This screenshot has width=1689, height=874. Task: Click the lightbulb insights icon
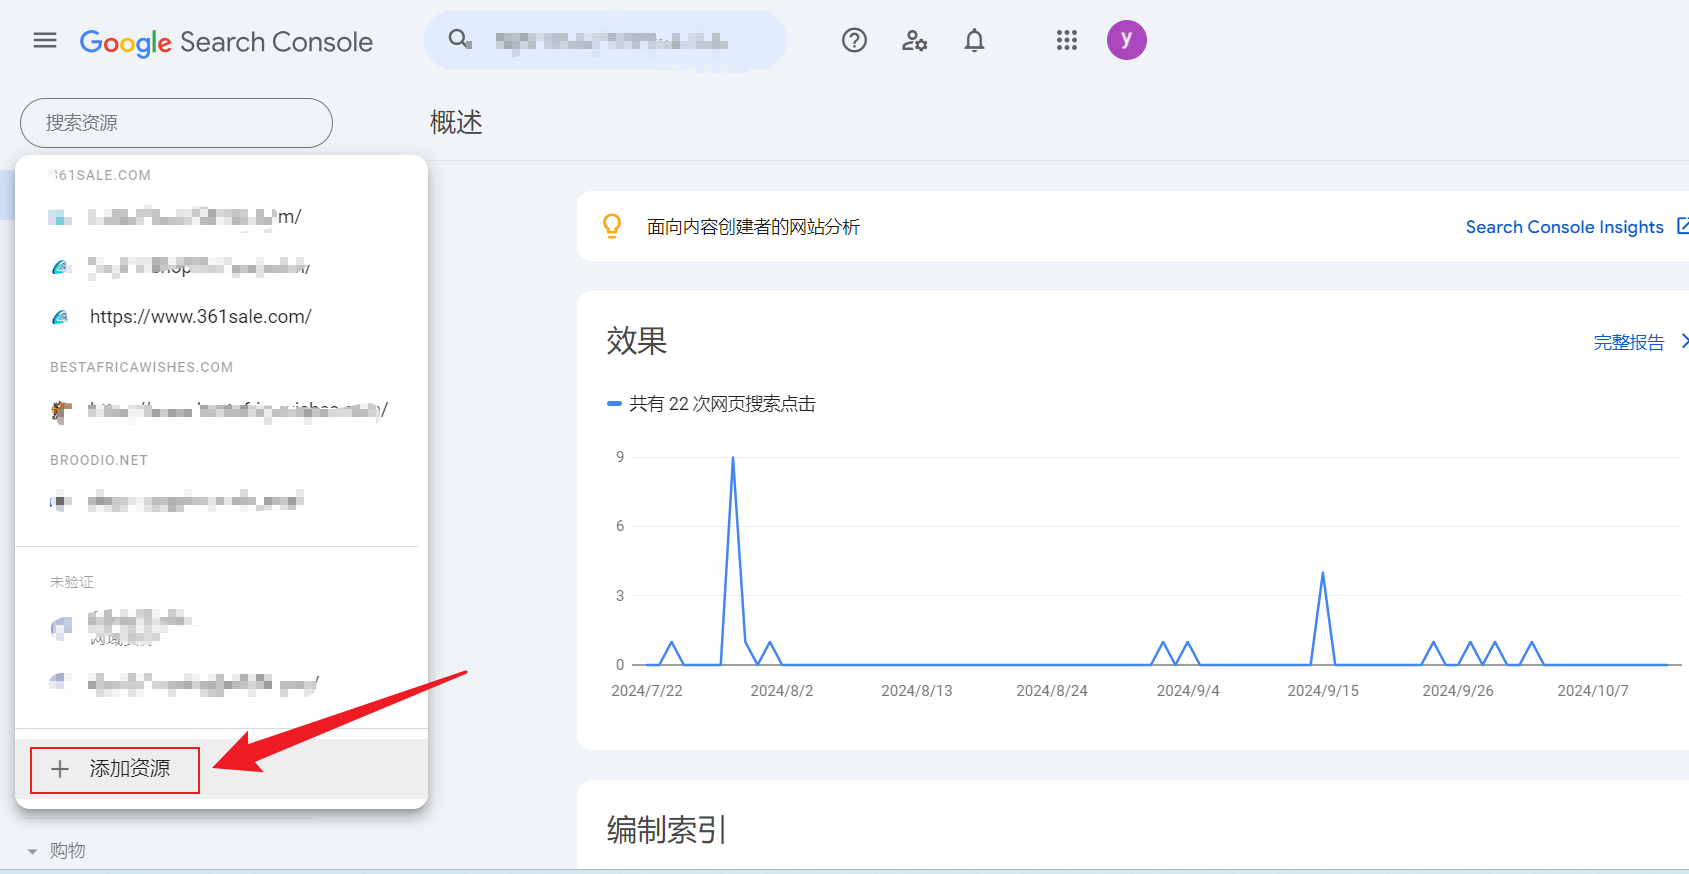pos(612,226)
